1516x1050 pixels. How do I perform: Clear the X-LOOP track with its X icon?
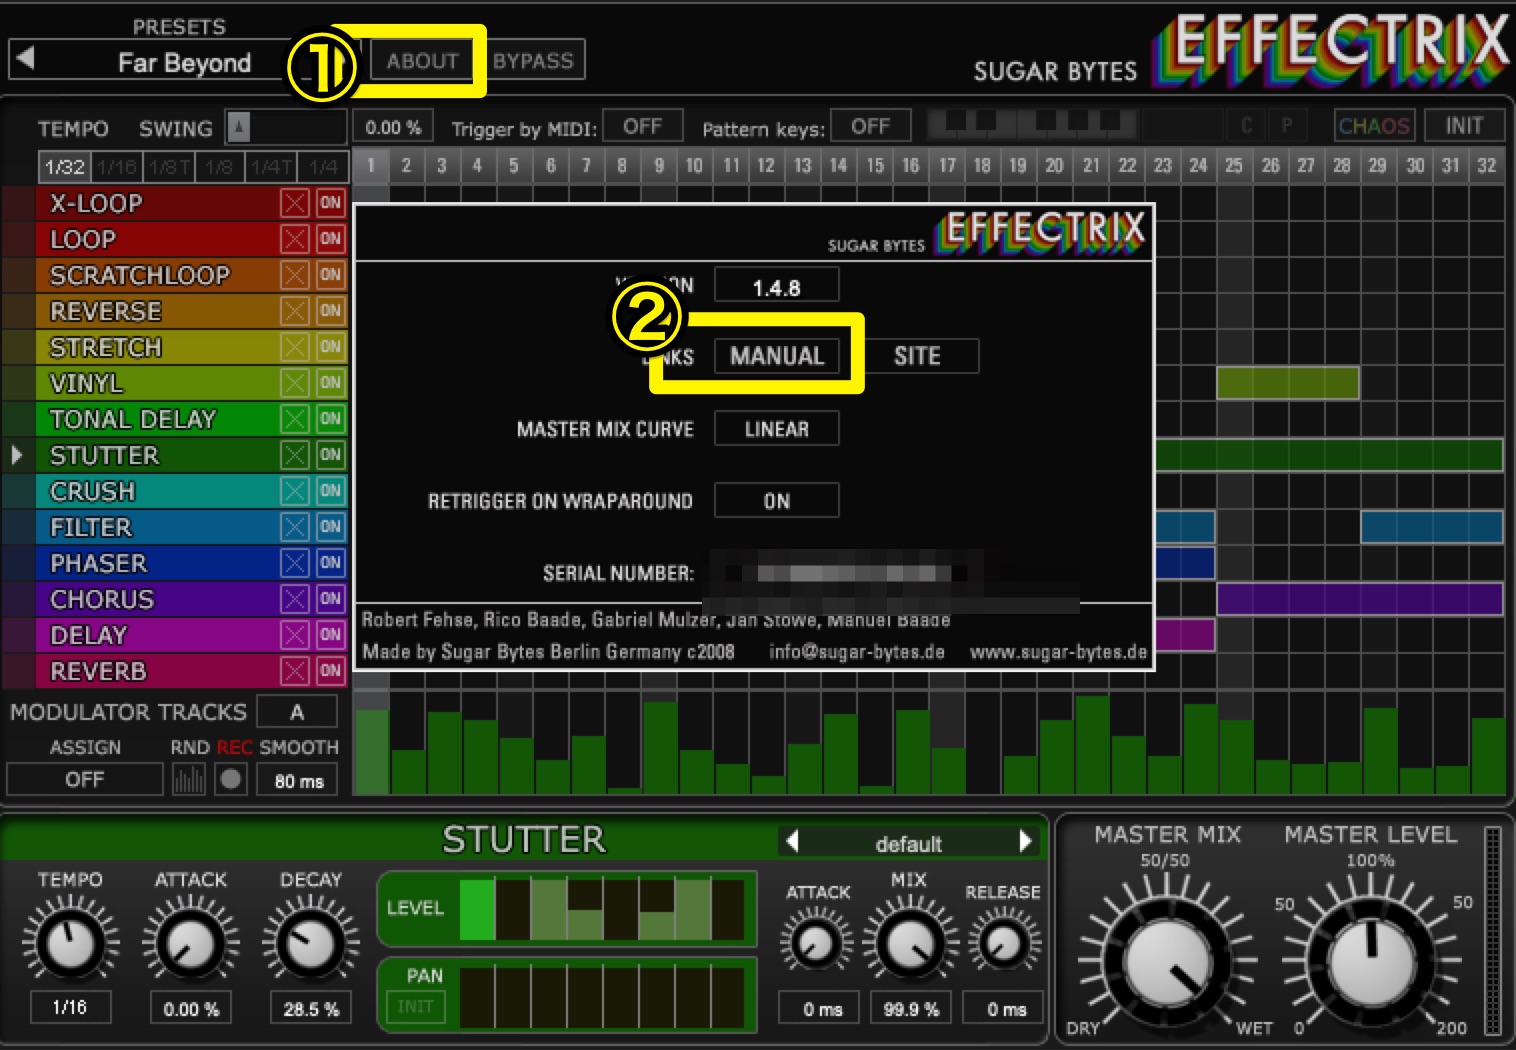click(294, 203)
